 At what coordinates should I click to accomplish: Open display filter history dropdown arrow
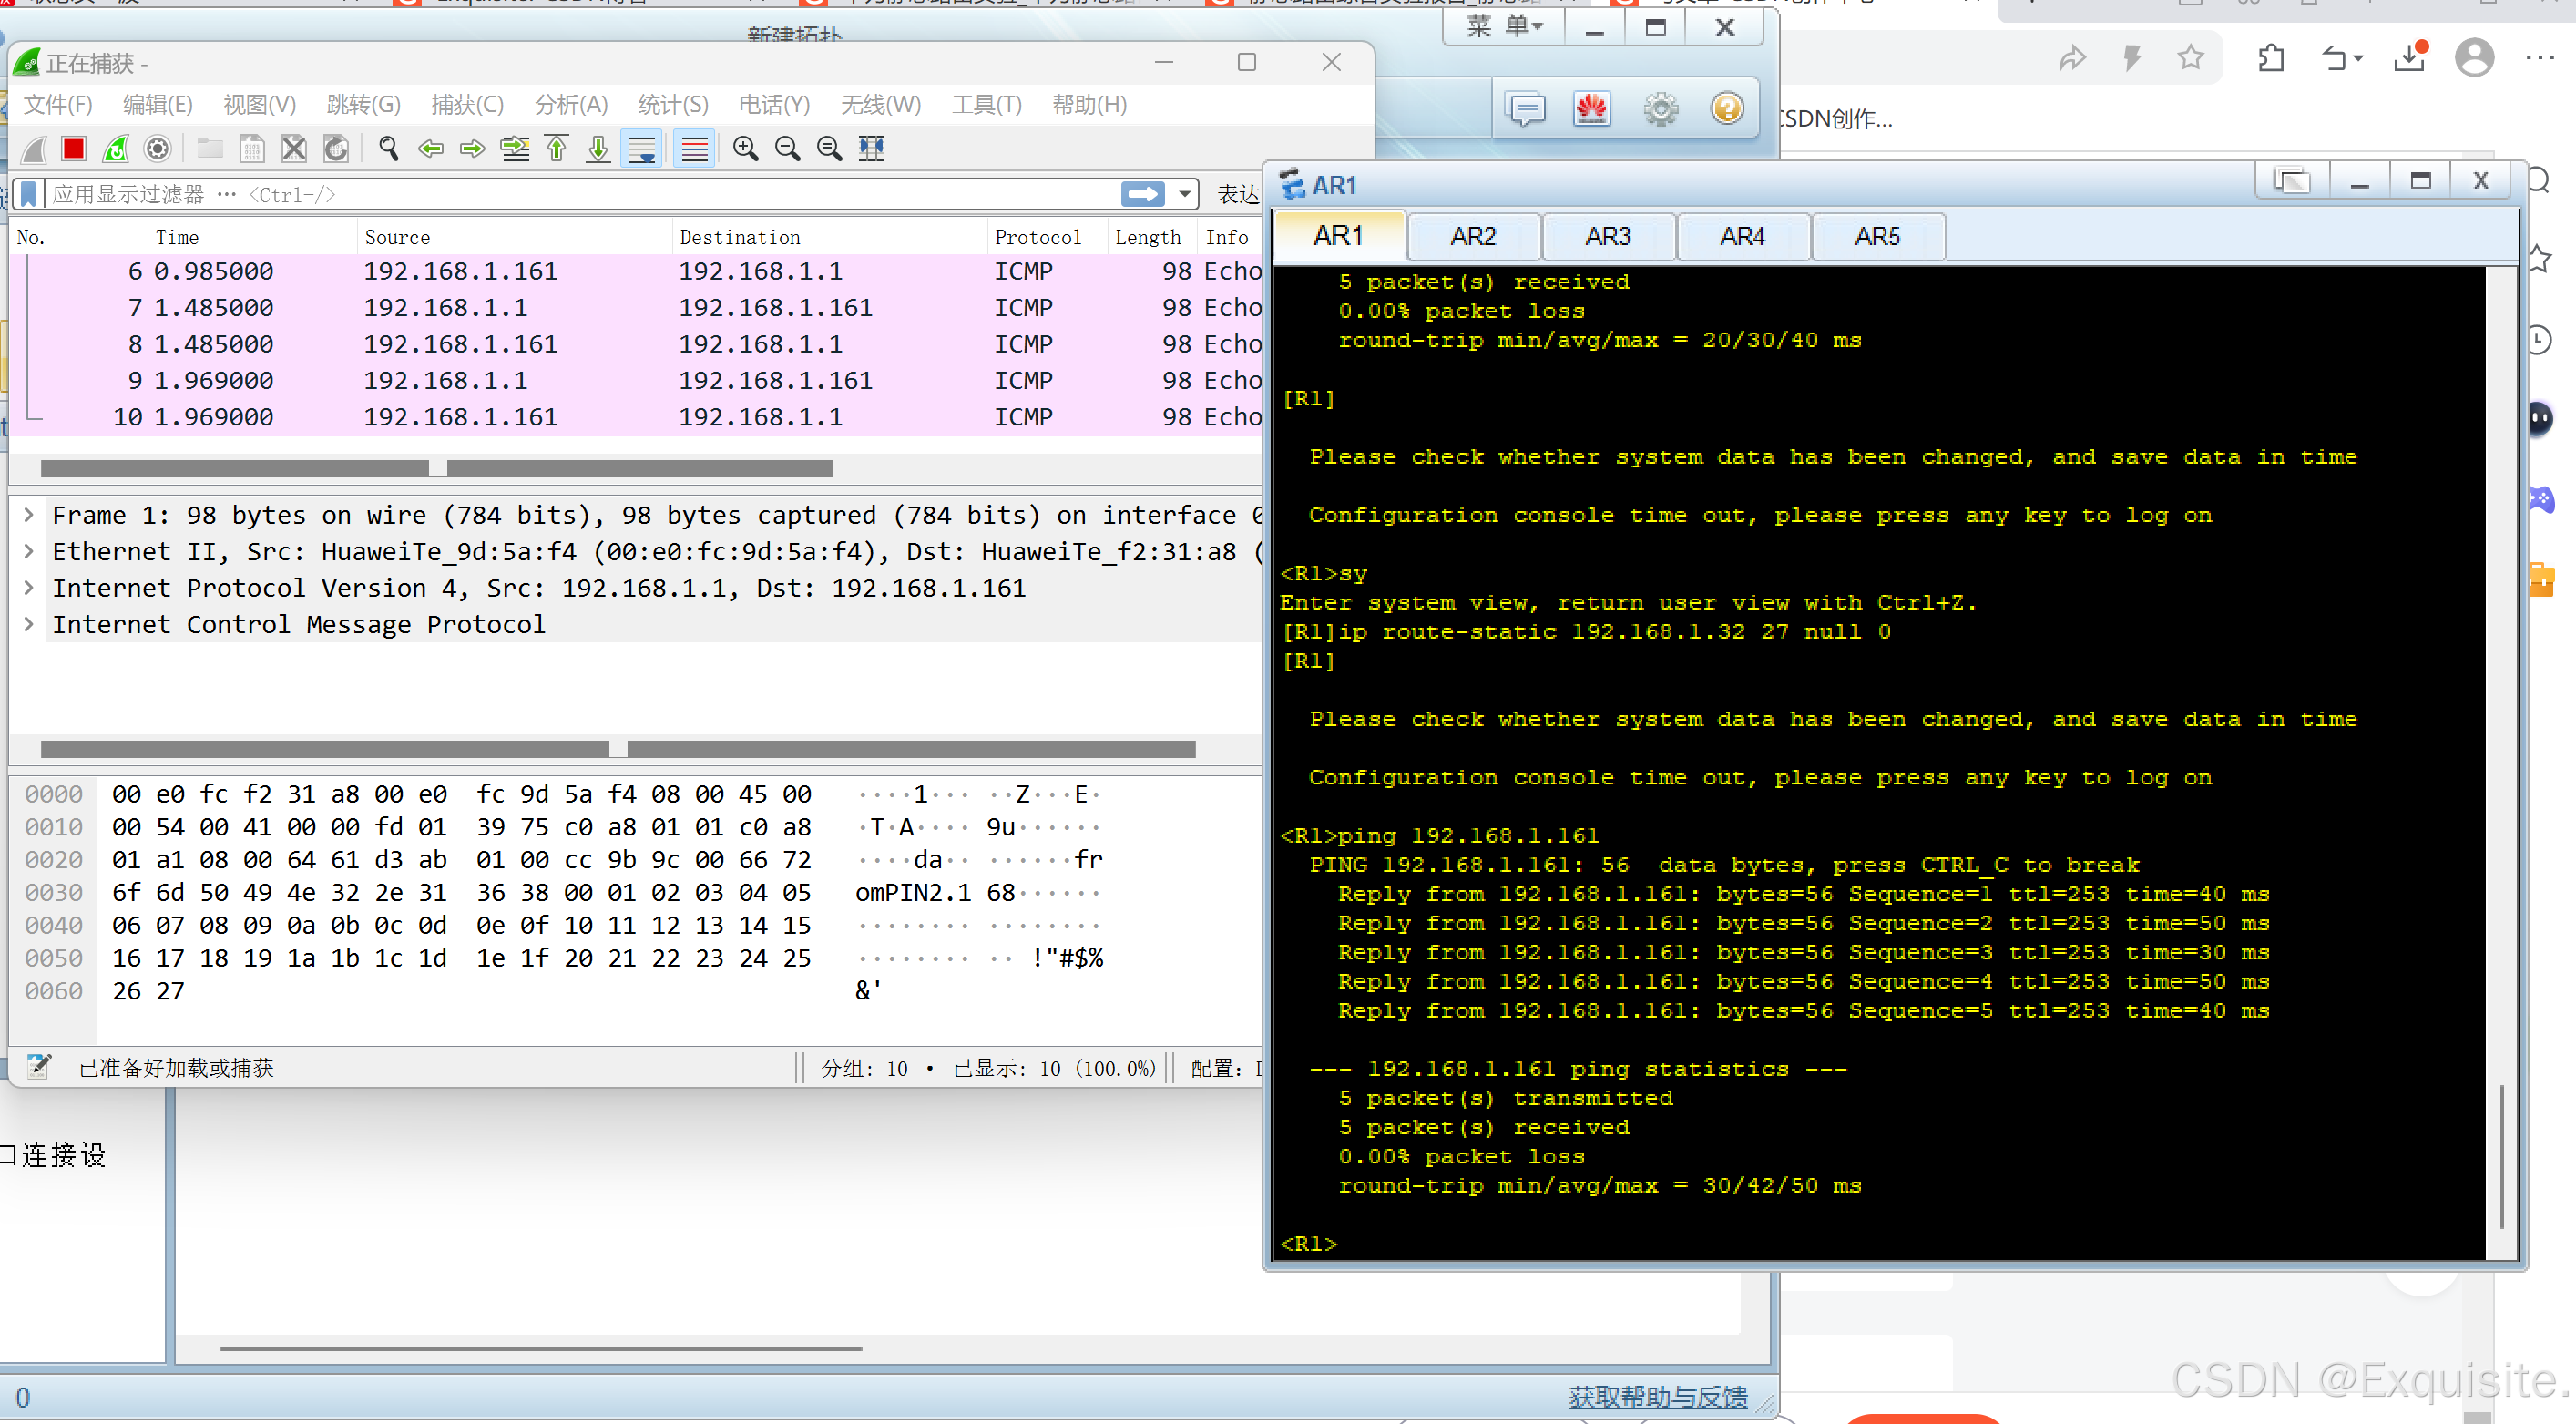tap(1185, 194)
